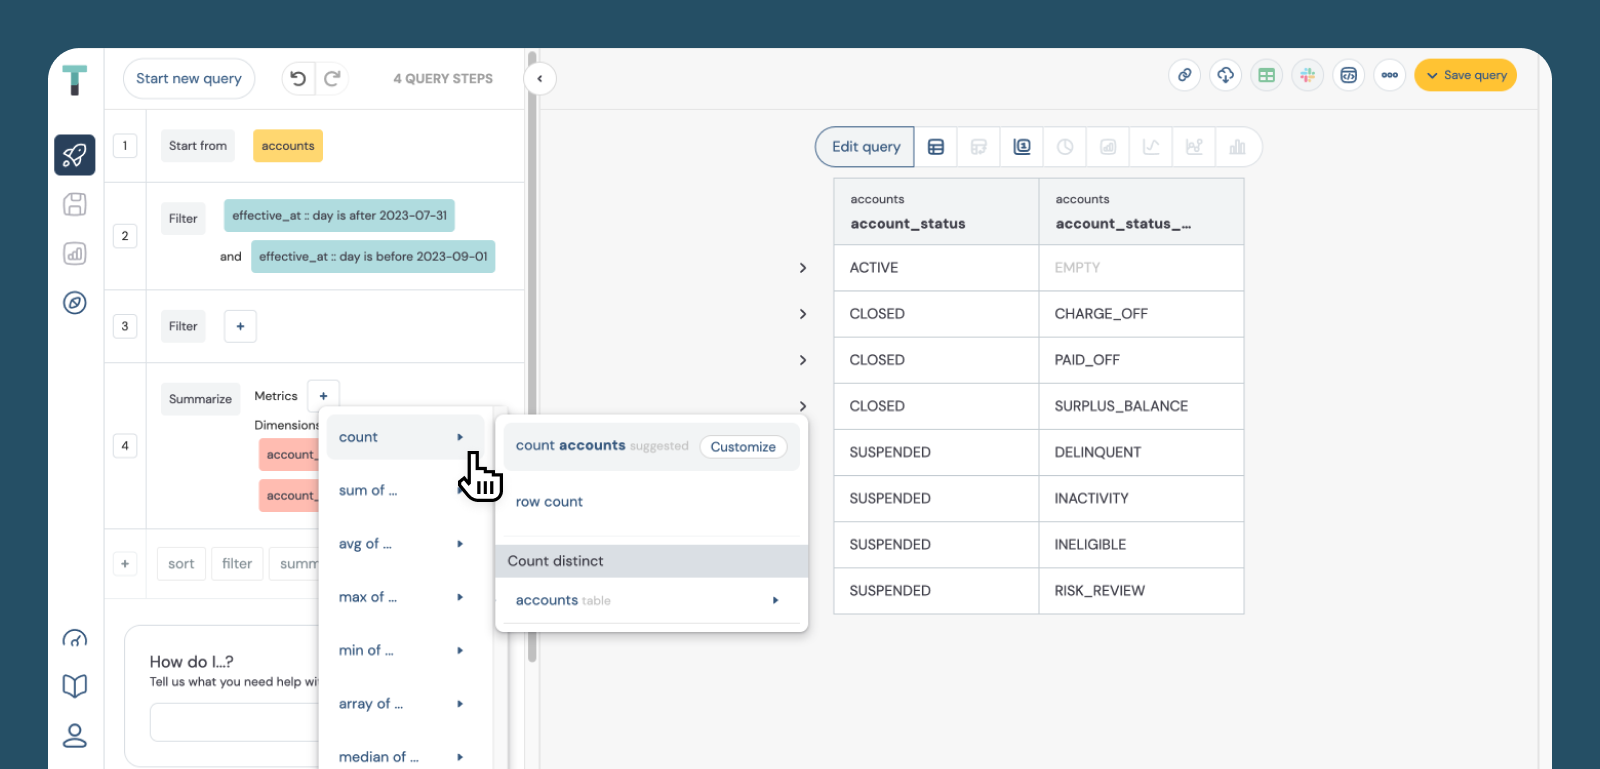1600x769 pixels.
Task: Open more options ellipsis menu
Action: (x=1390, y=75)
